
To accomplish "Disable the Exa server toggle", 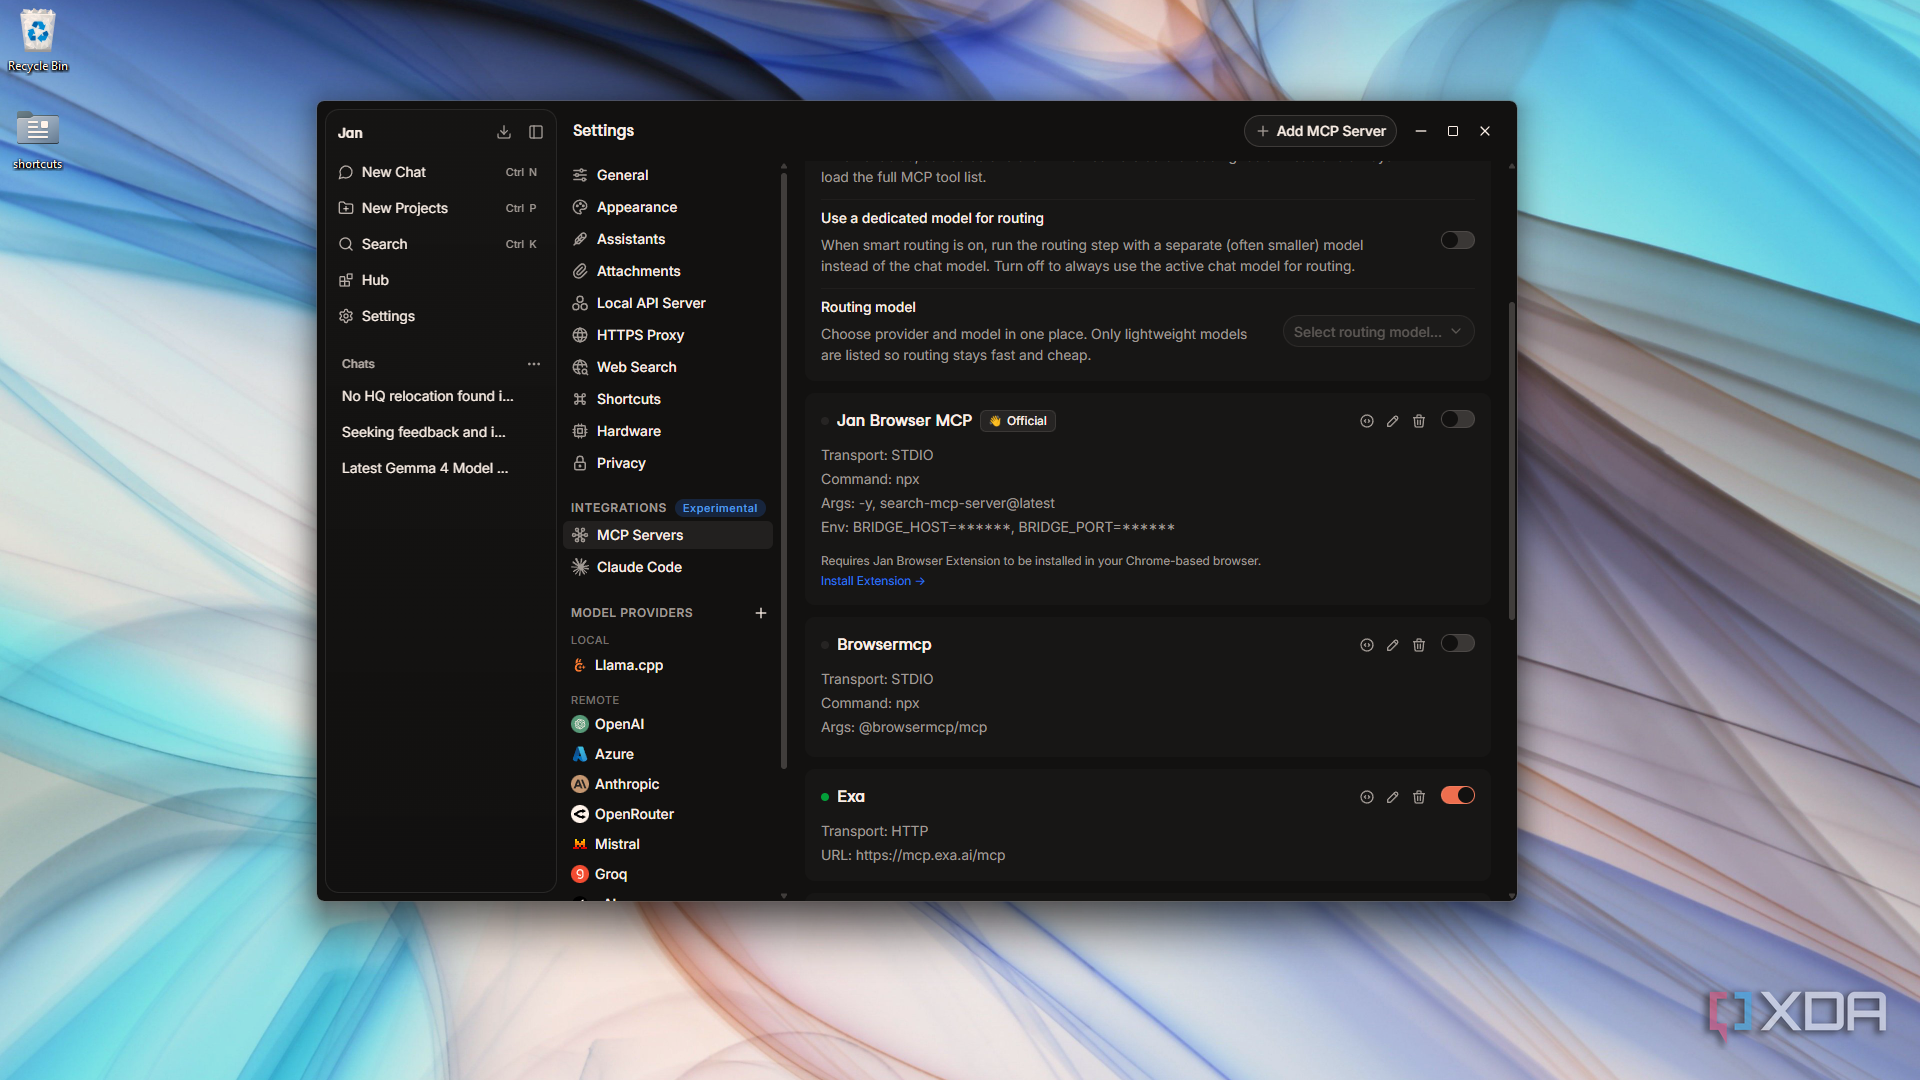I will (1458, 795).
